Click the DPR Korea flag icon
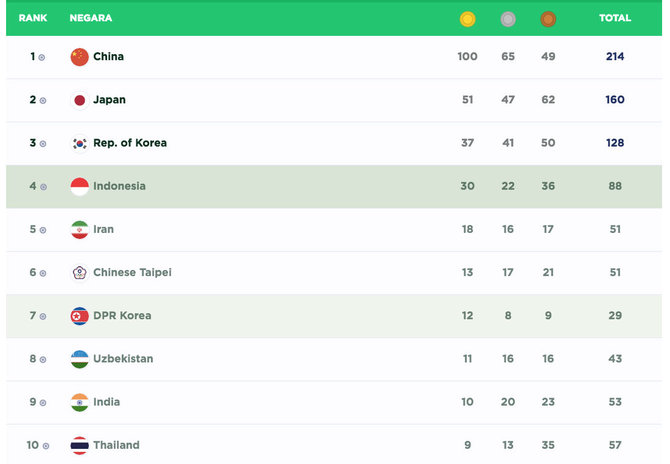Viewport: 670px width, 464px height. click(80, 316)
